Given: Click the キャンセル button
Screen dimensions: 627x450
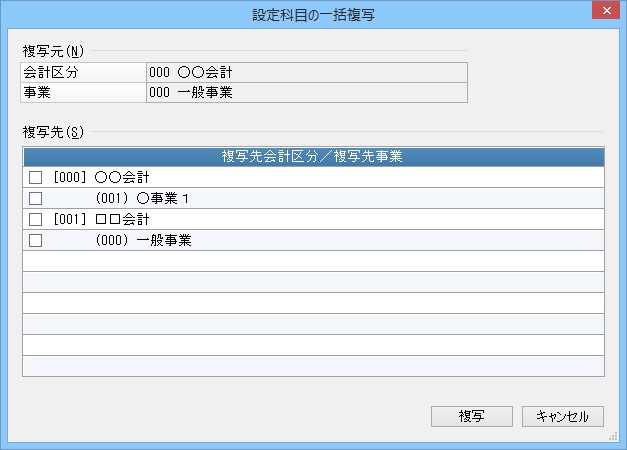Looking at the screenshot, I should coord(563,416).
